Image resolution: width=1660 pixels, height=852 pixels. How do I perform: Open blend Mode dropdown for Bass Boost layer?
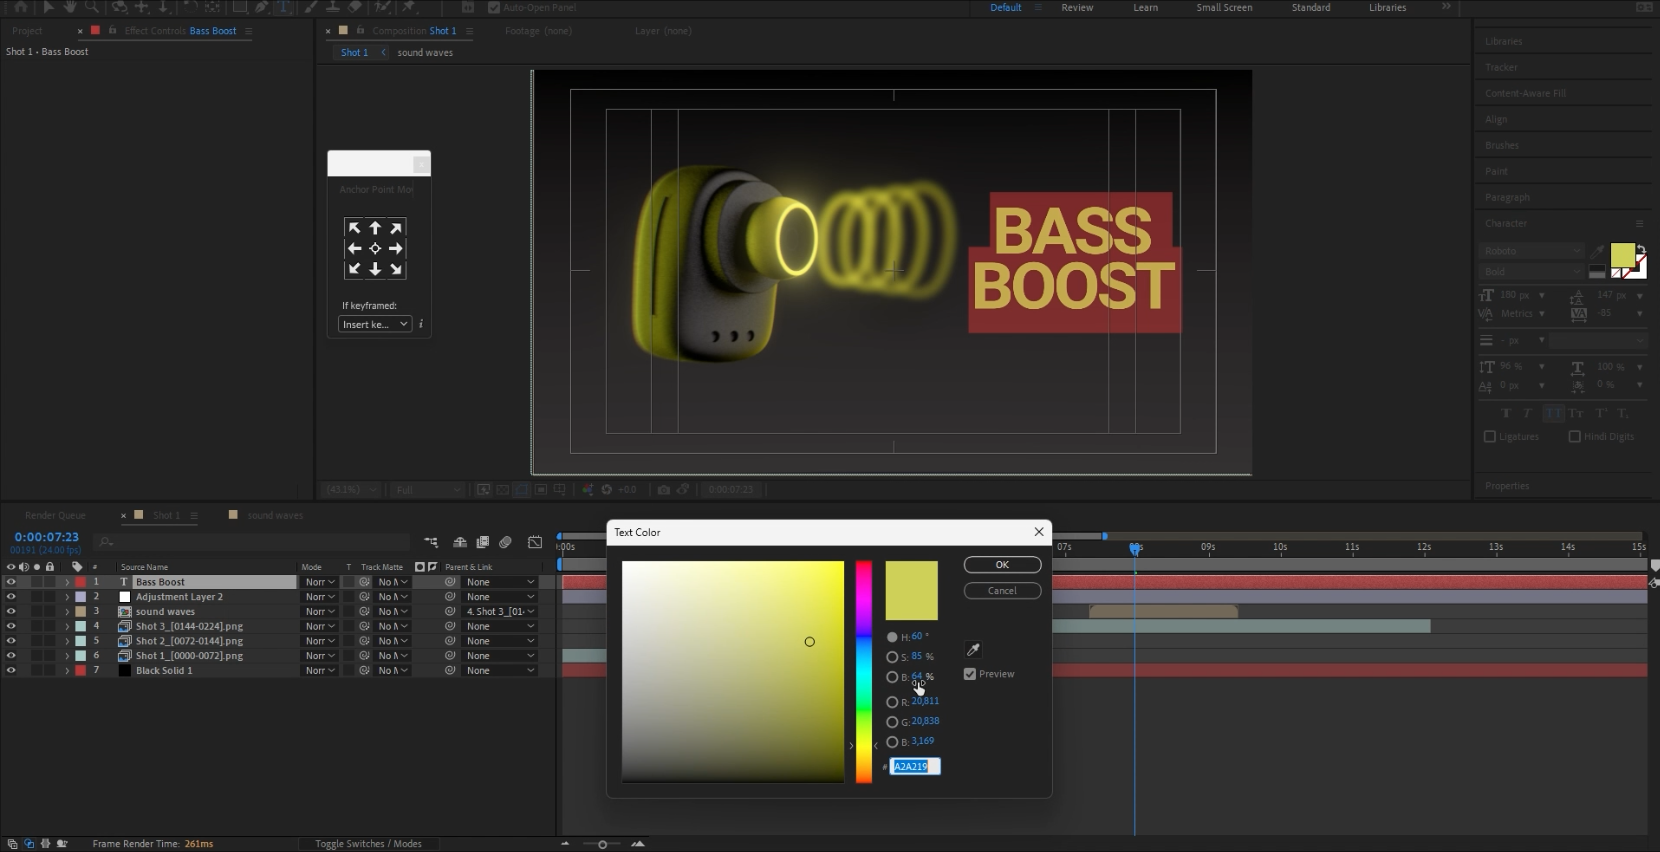(x=320, y=582)
